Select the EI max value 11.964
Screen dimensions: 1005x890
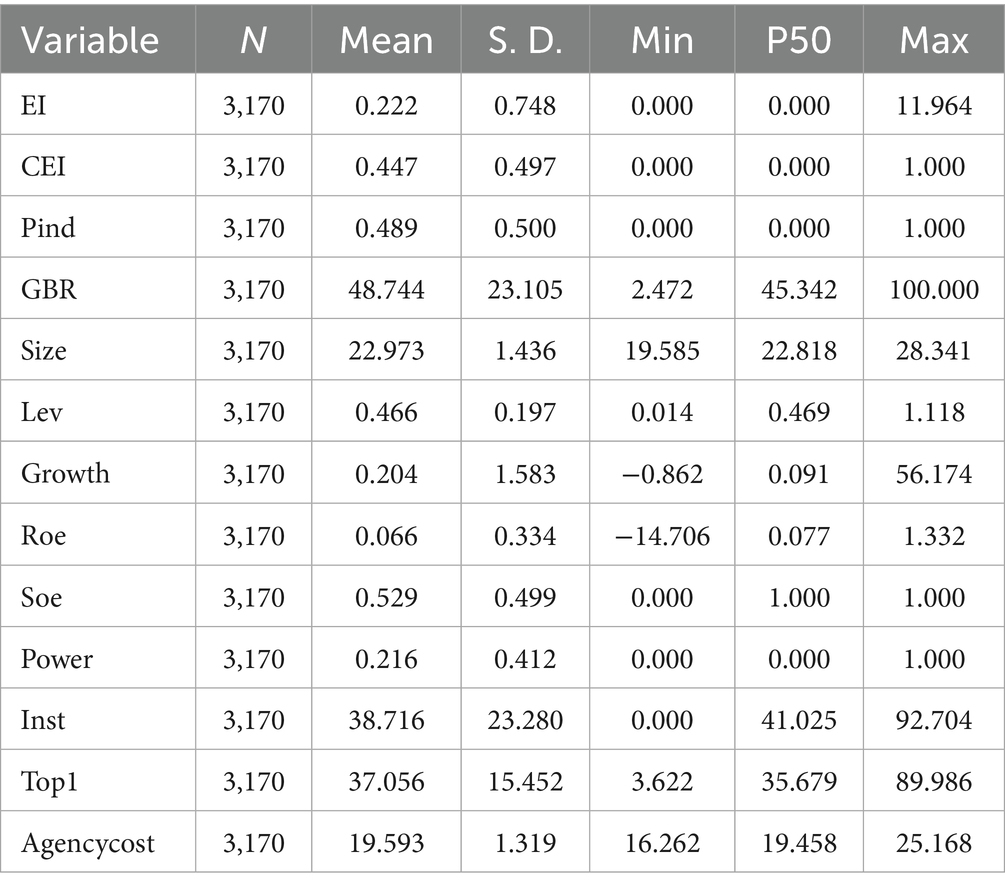(934, 105)
